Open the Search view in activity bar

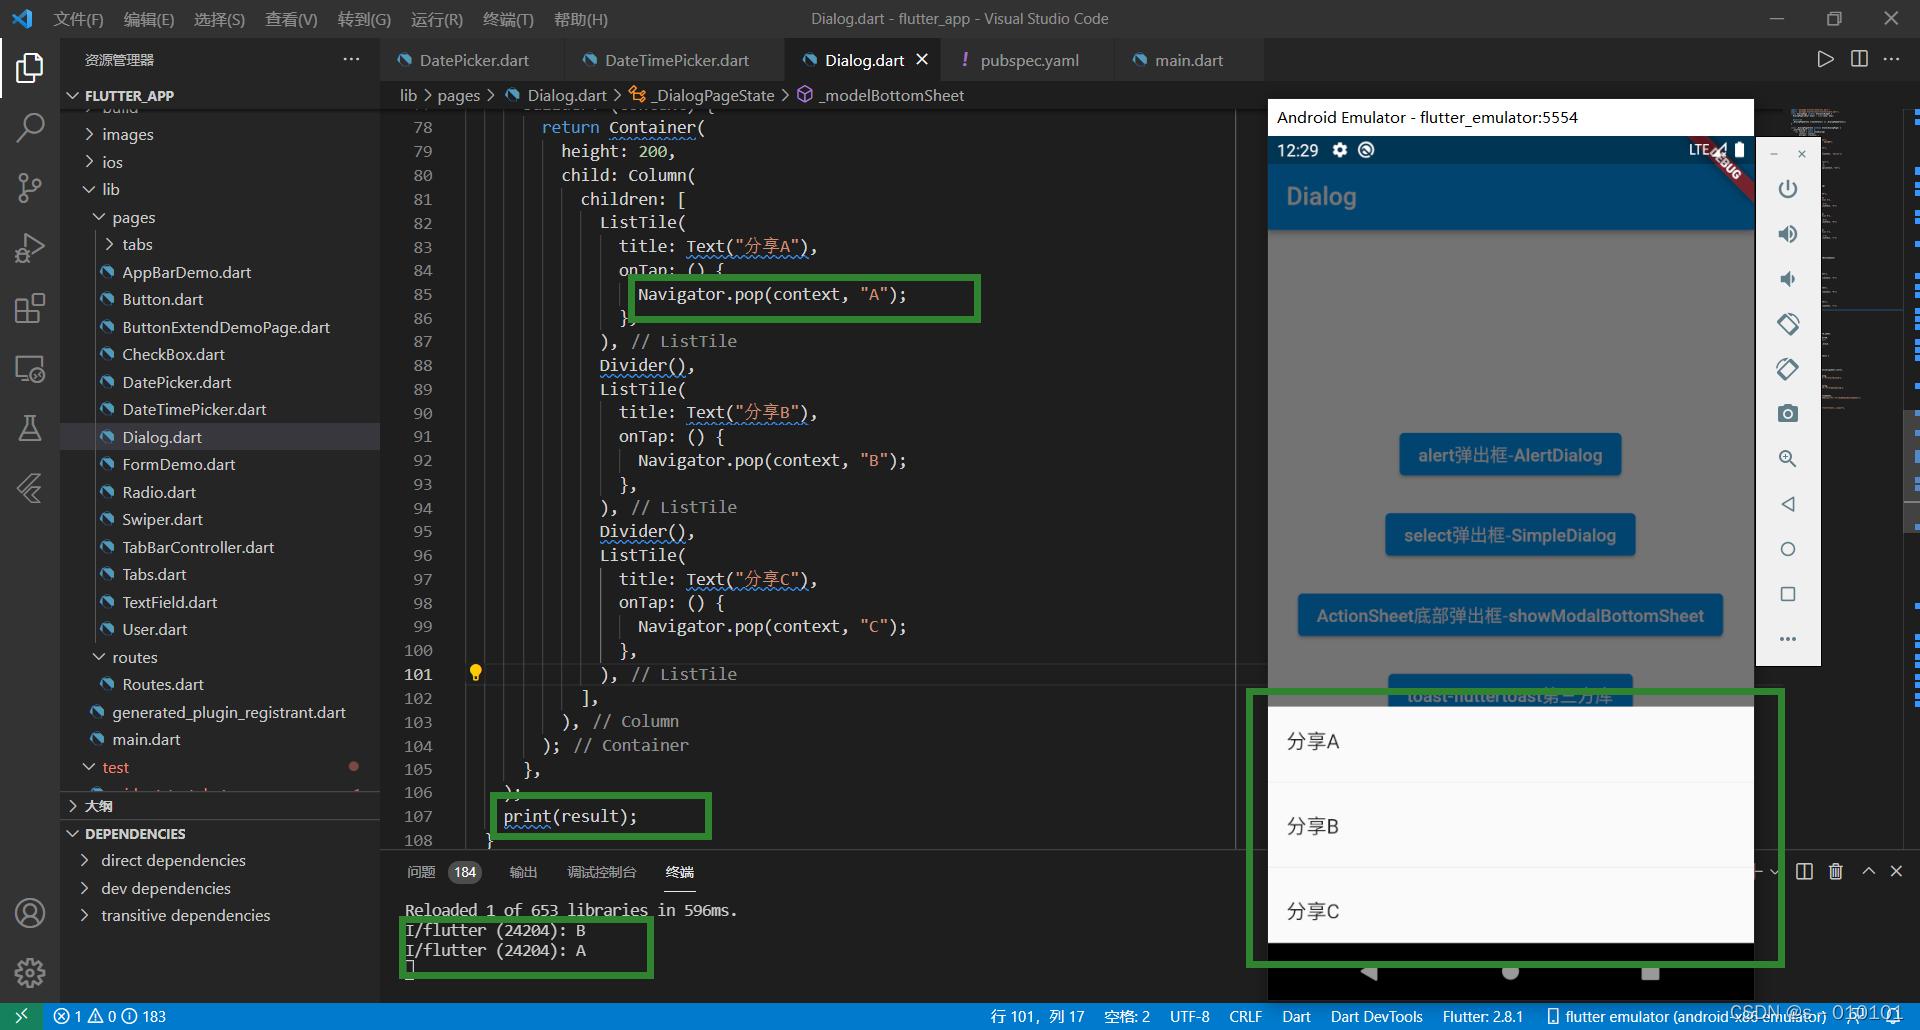[30, 127]
